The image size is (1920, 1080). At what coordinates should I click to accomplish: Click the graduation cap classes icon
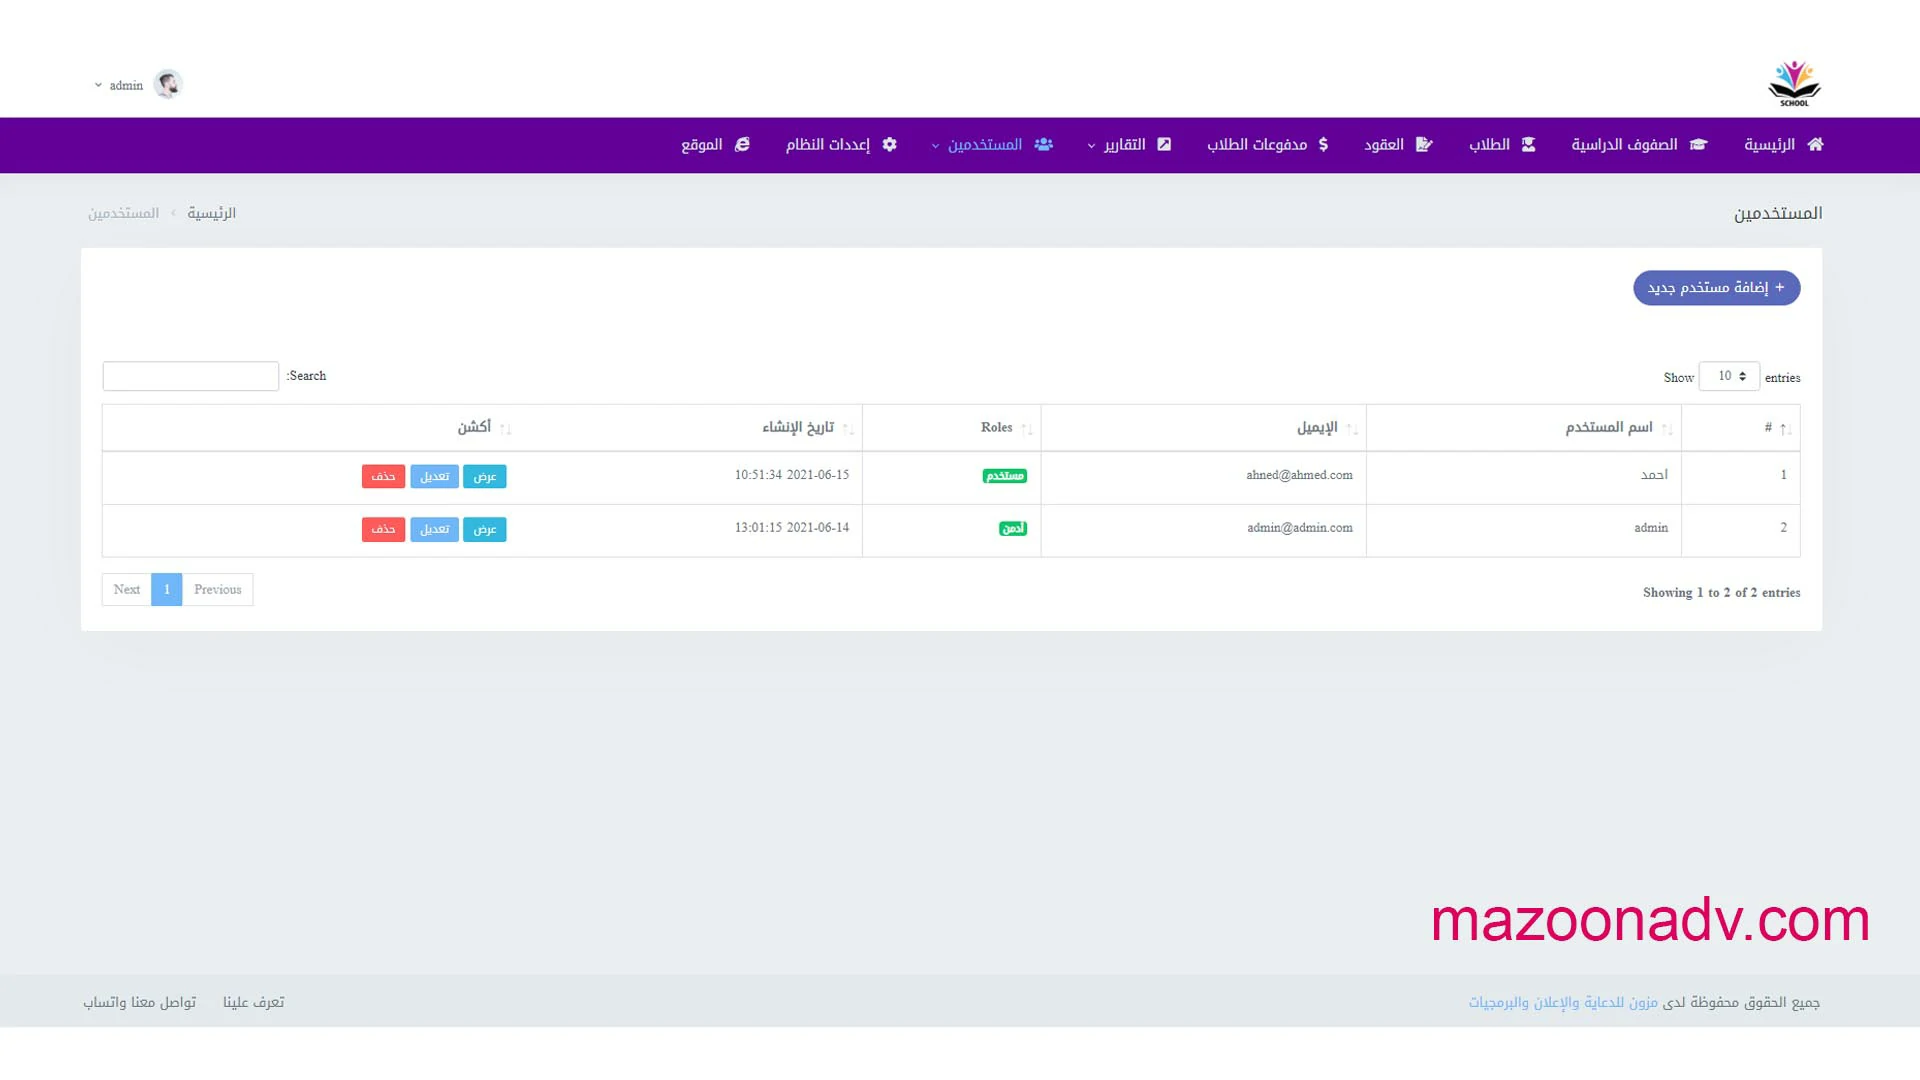pos(1698,145)
